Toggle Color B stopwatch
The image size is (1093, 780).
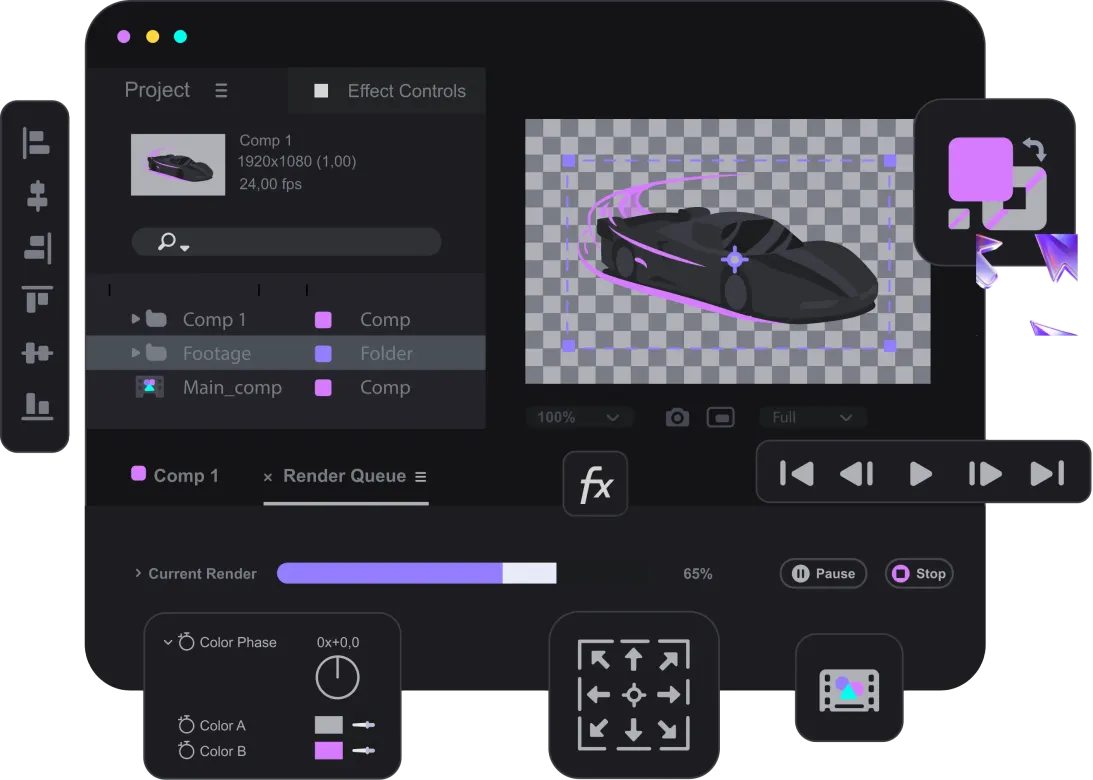(x=186, y=751)
